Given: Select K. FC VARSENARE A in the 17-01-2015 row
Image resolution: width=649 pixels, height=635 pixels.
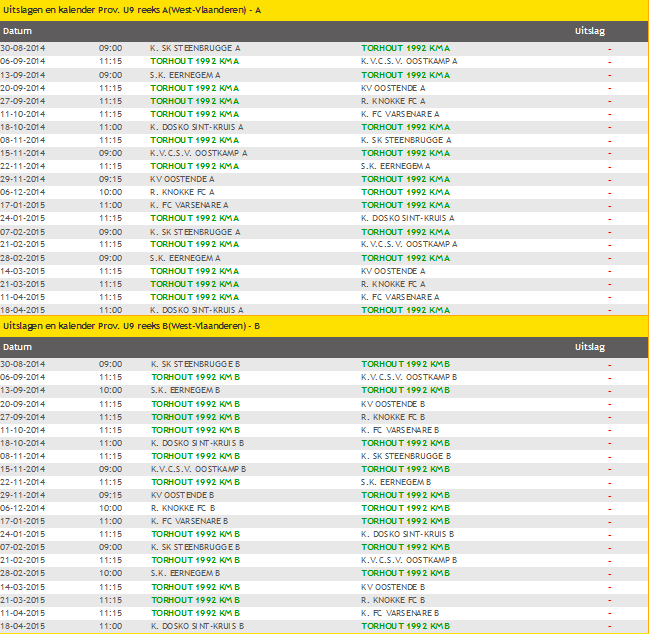Looking at the screenshot, I should tap(189, 205).
